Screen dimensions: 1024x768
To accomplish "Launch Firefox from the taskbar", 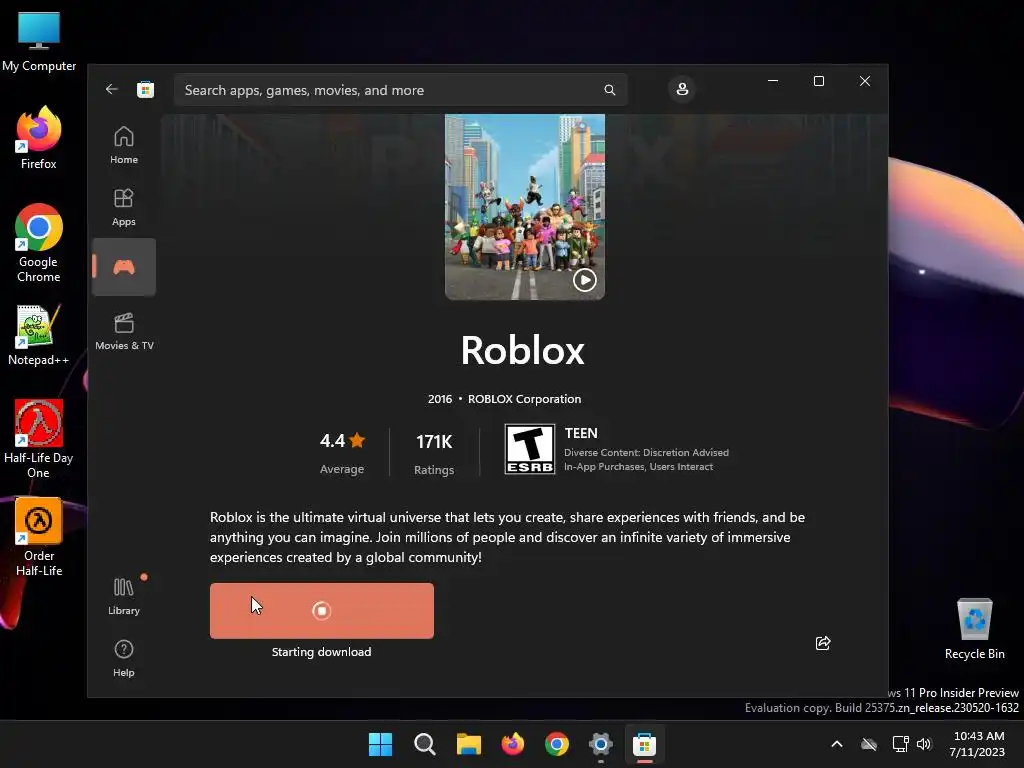I will 513,744.
